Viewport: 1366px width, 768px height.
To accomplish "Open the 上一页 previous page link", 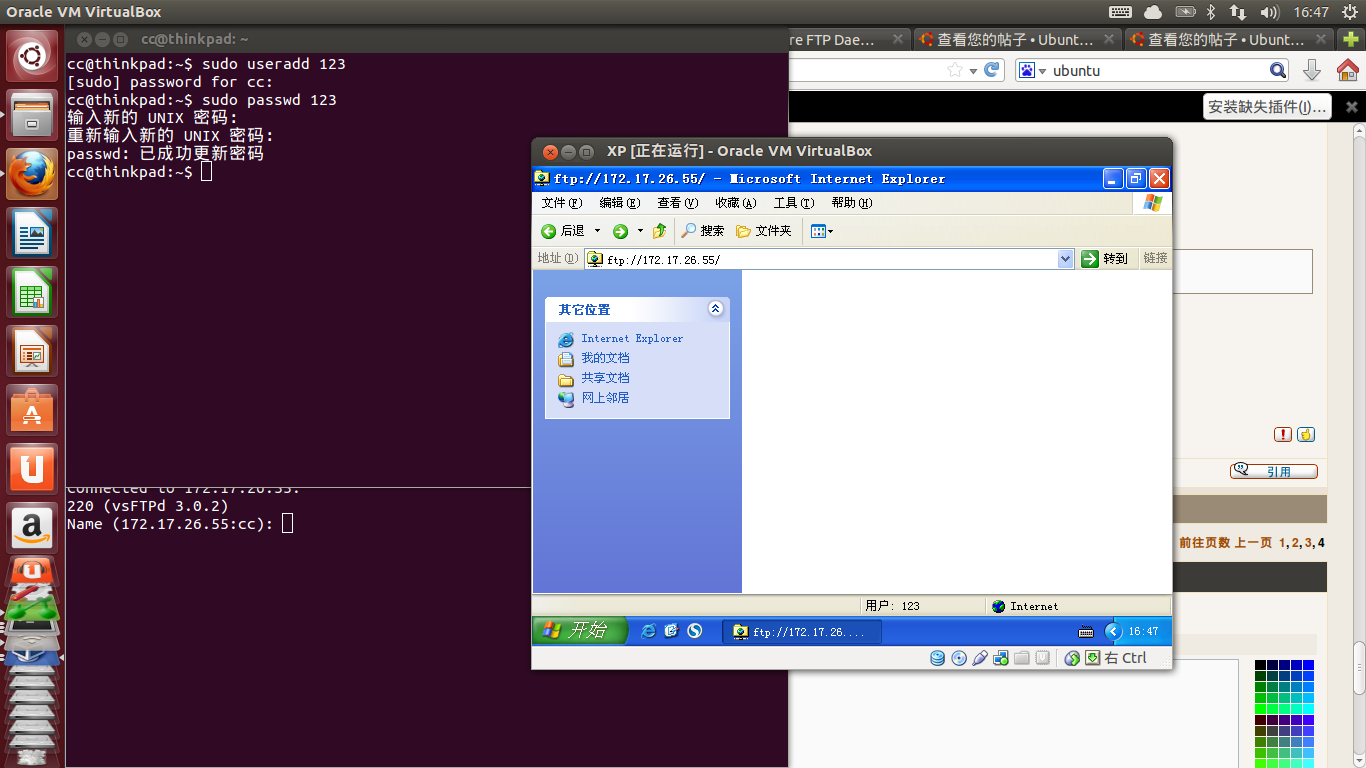I will pos(1253,543).
